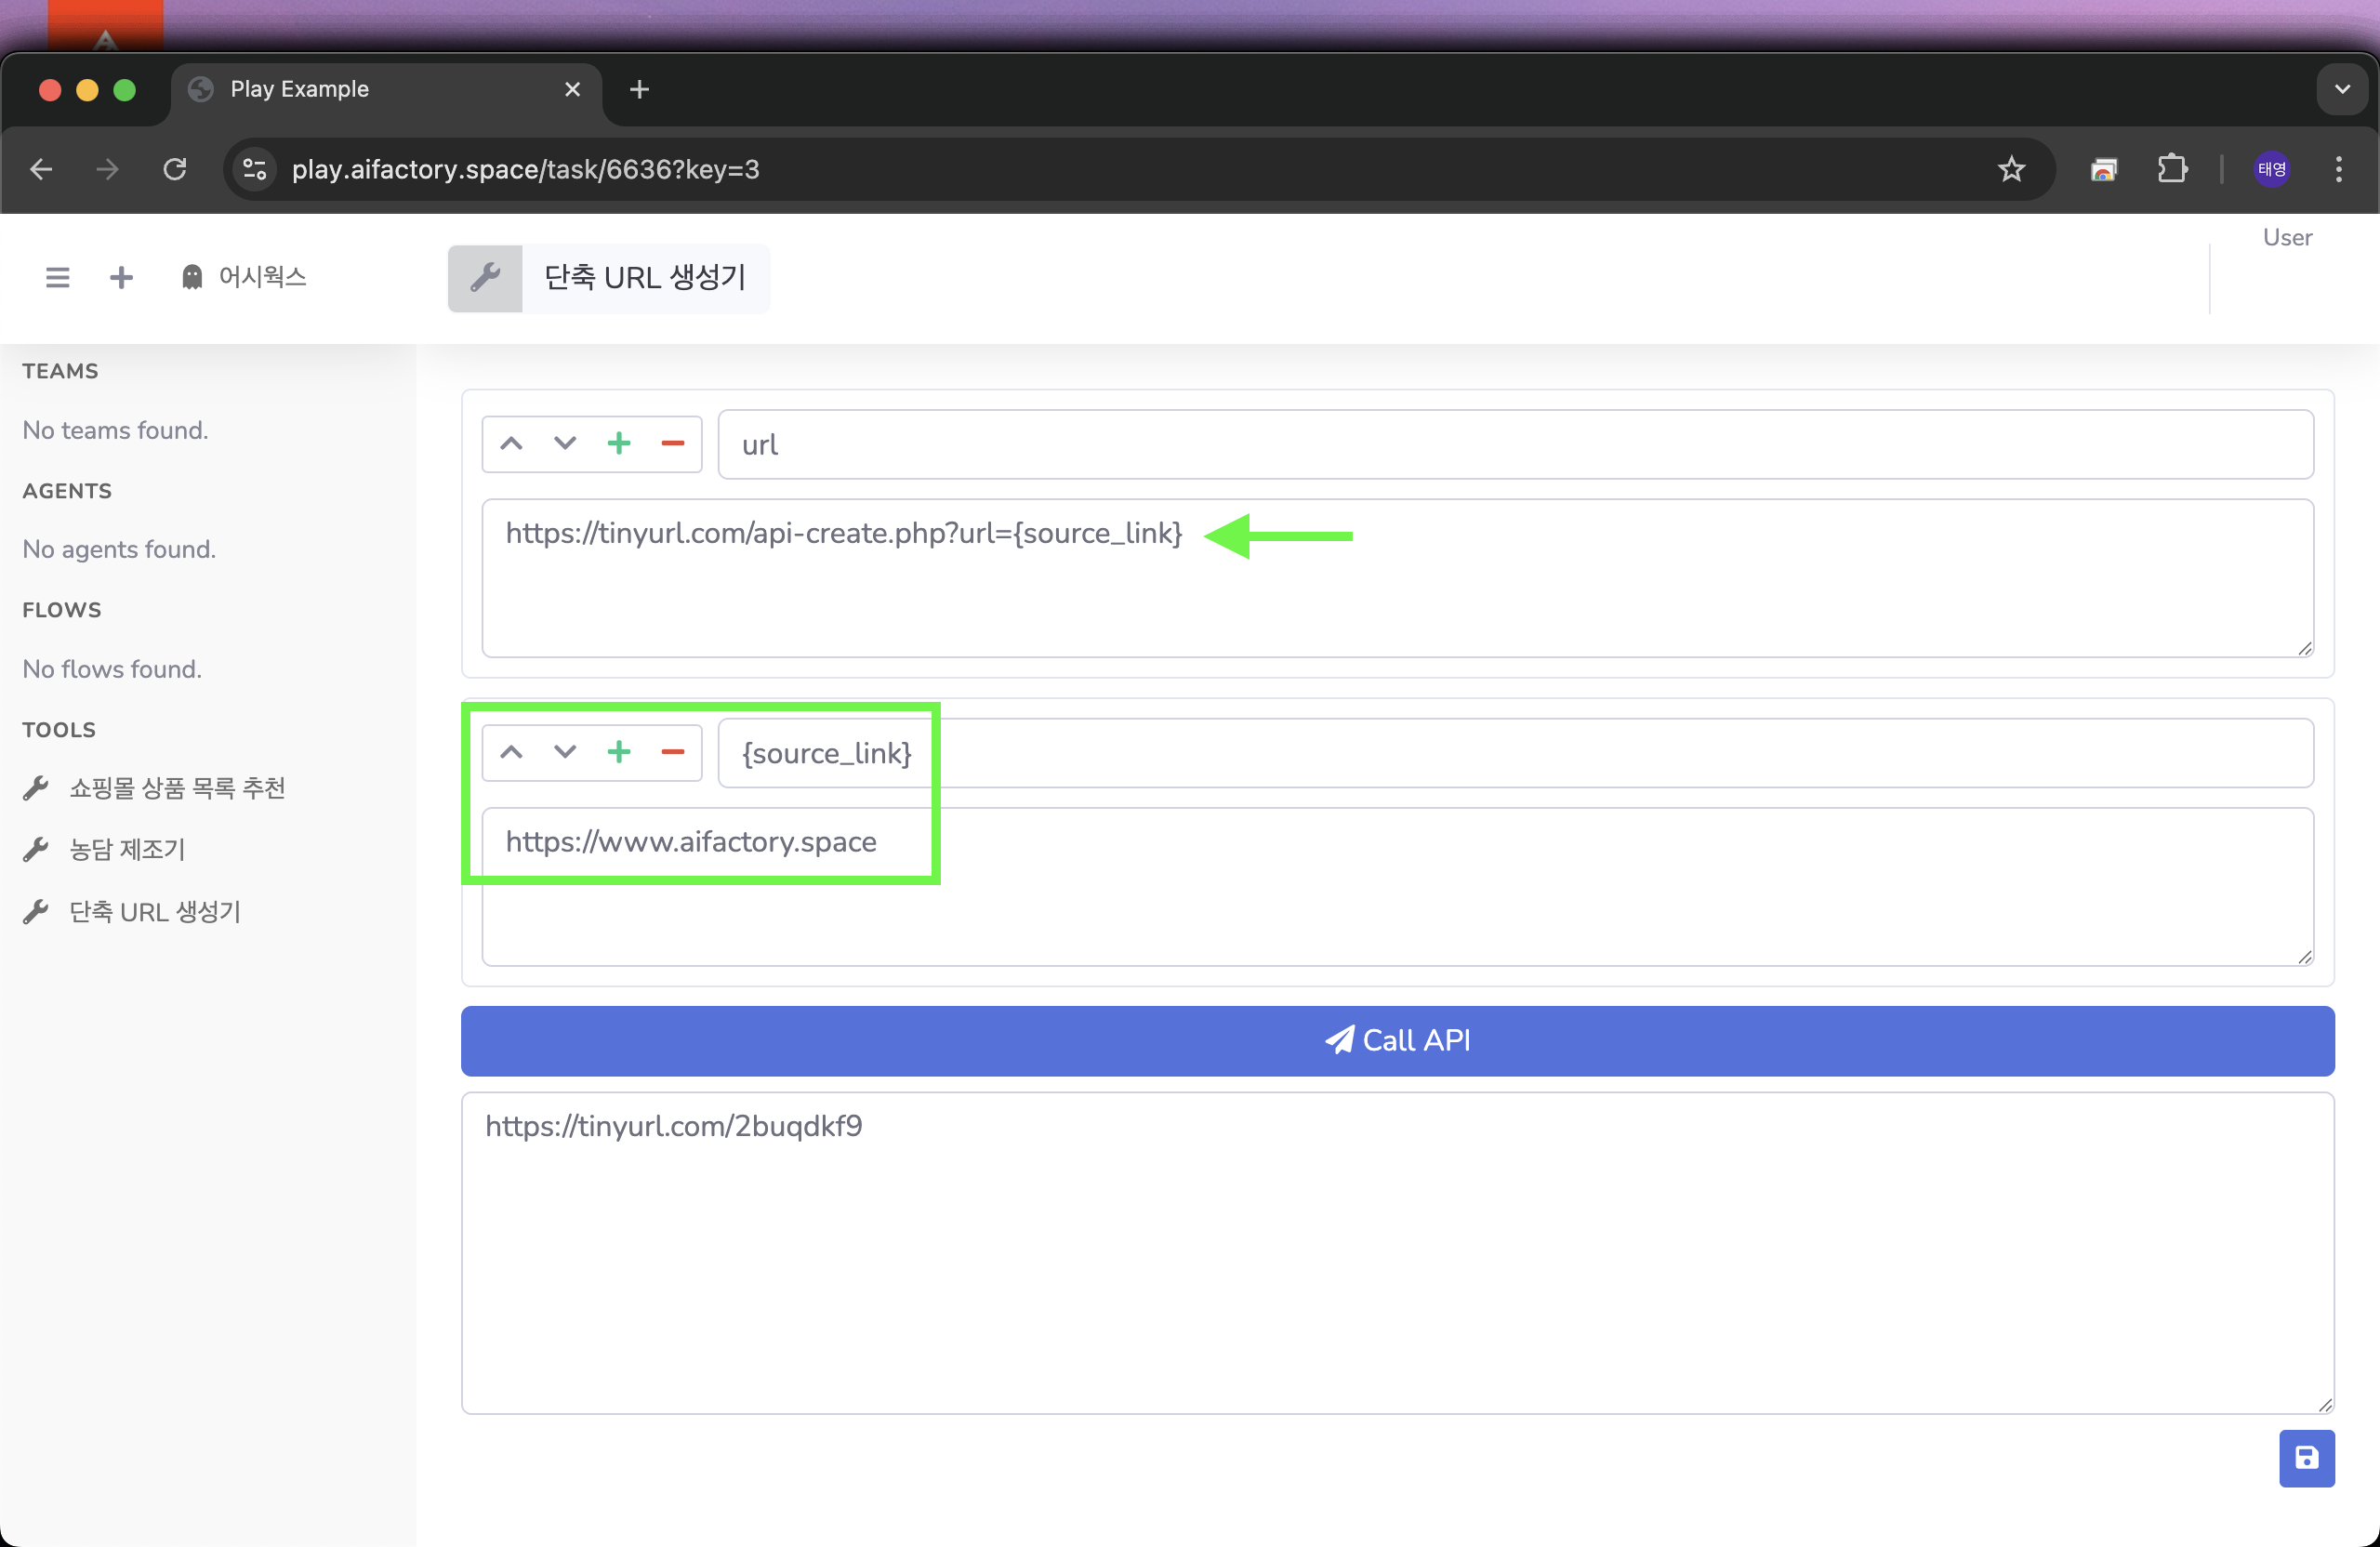Switch to the Play Example tab
The image size is (2380, 1547).
pos(385,90)
